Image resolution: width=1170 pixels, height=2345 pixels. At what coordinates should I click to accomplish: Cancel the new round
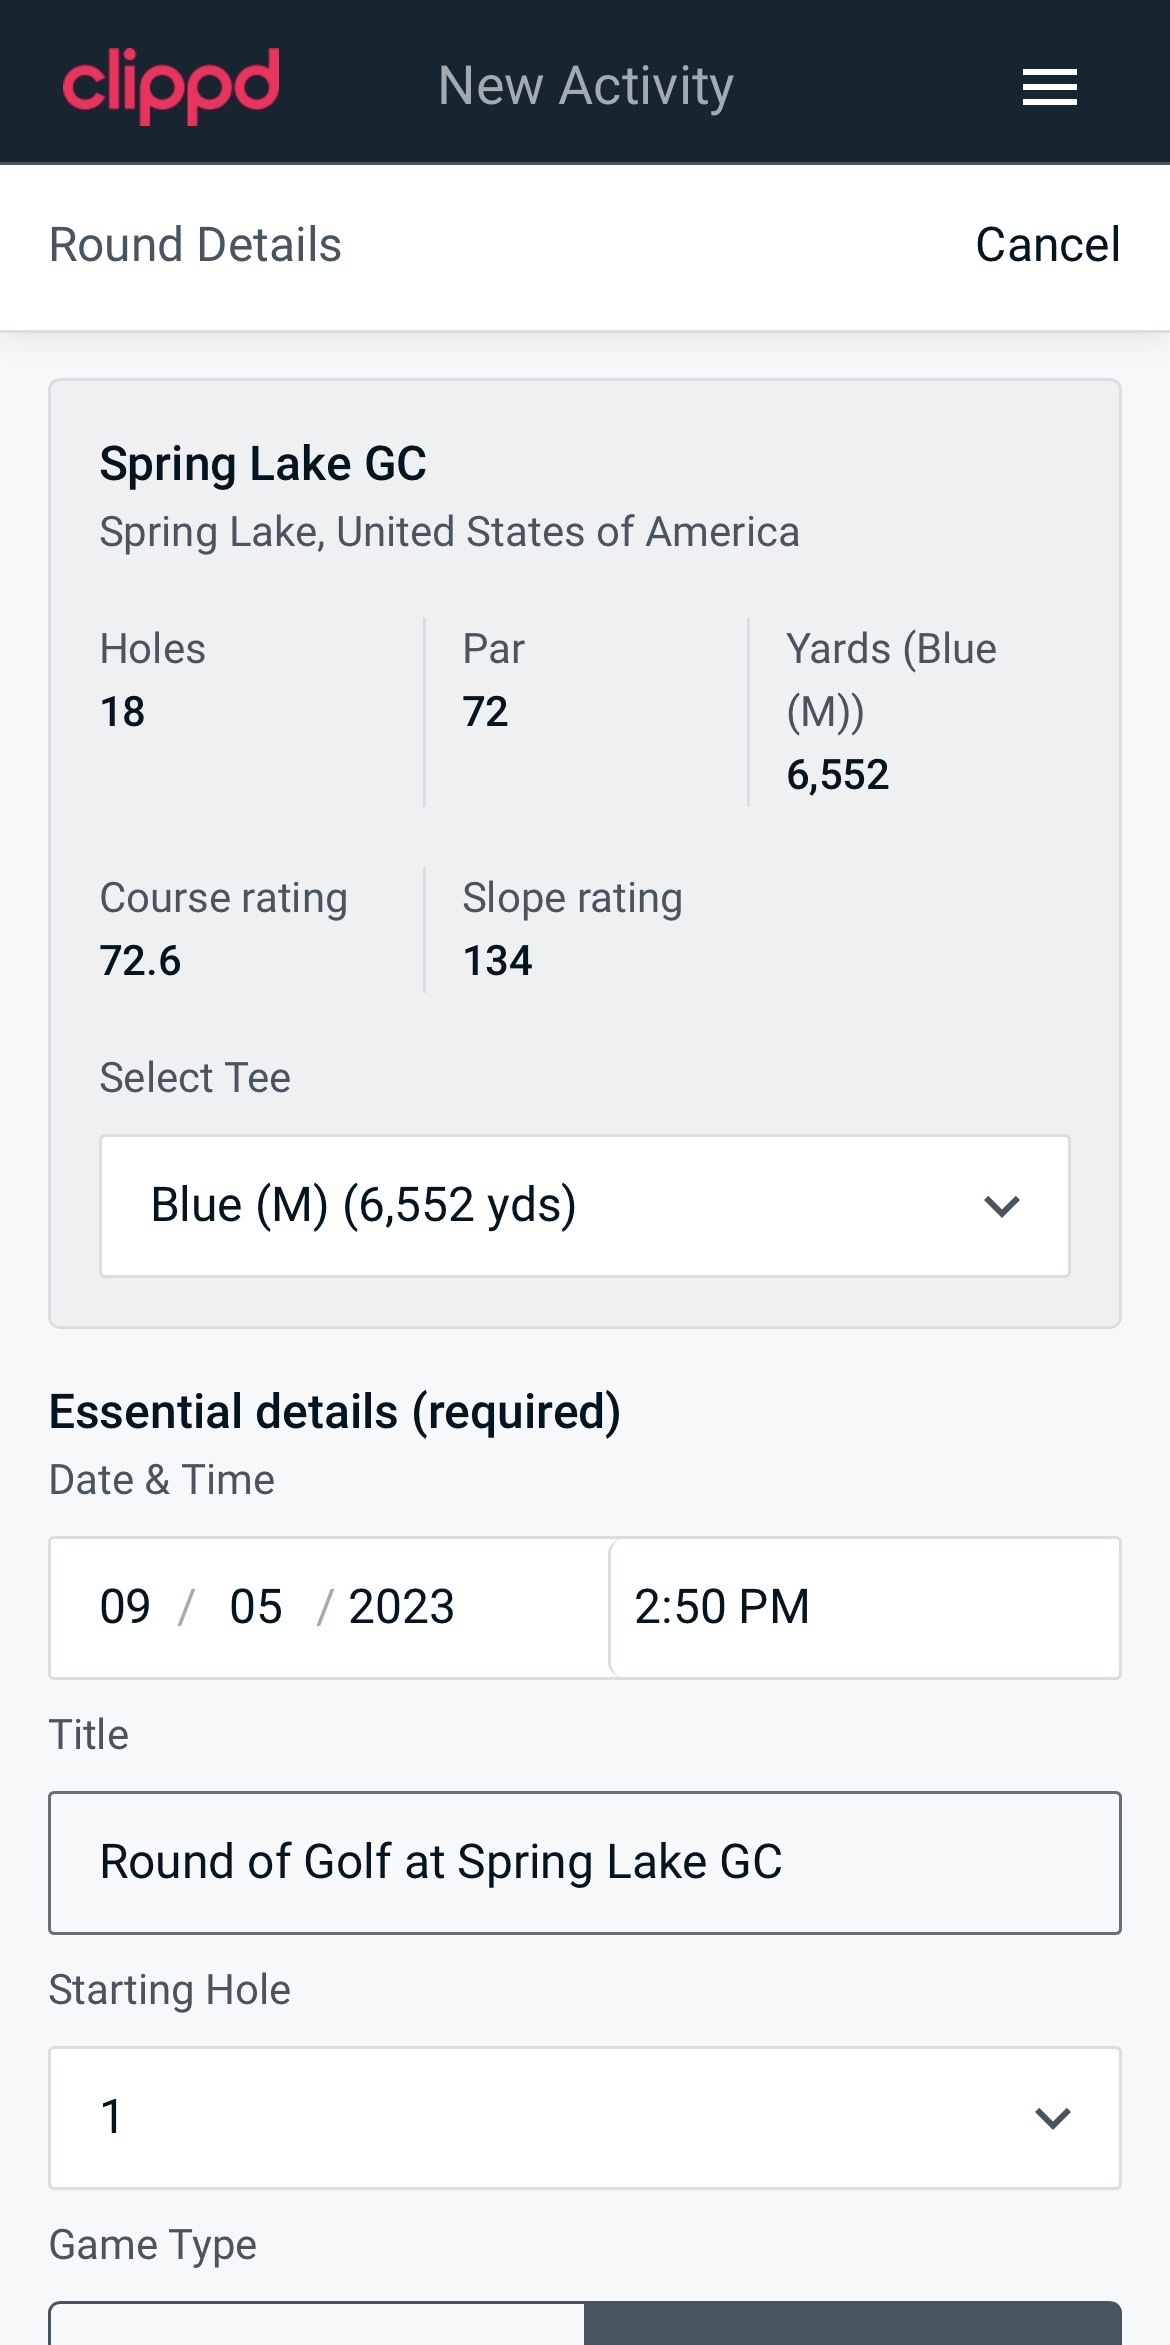pos(1047,245)
